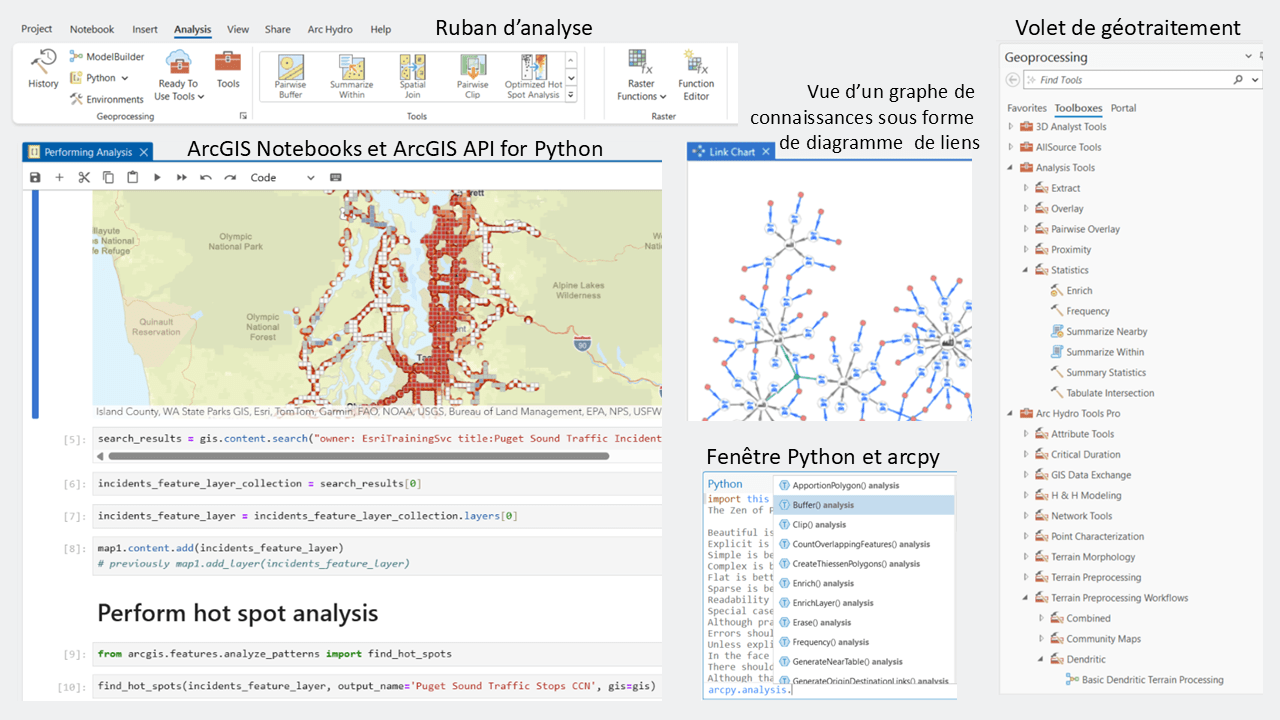The height and width of the screenshot is (720, 1280).
Task: Run the Pairwise Buffer tool
Action: pos(291,76)
